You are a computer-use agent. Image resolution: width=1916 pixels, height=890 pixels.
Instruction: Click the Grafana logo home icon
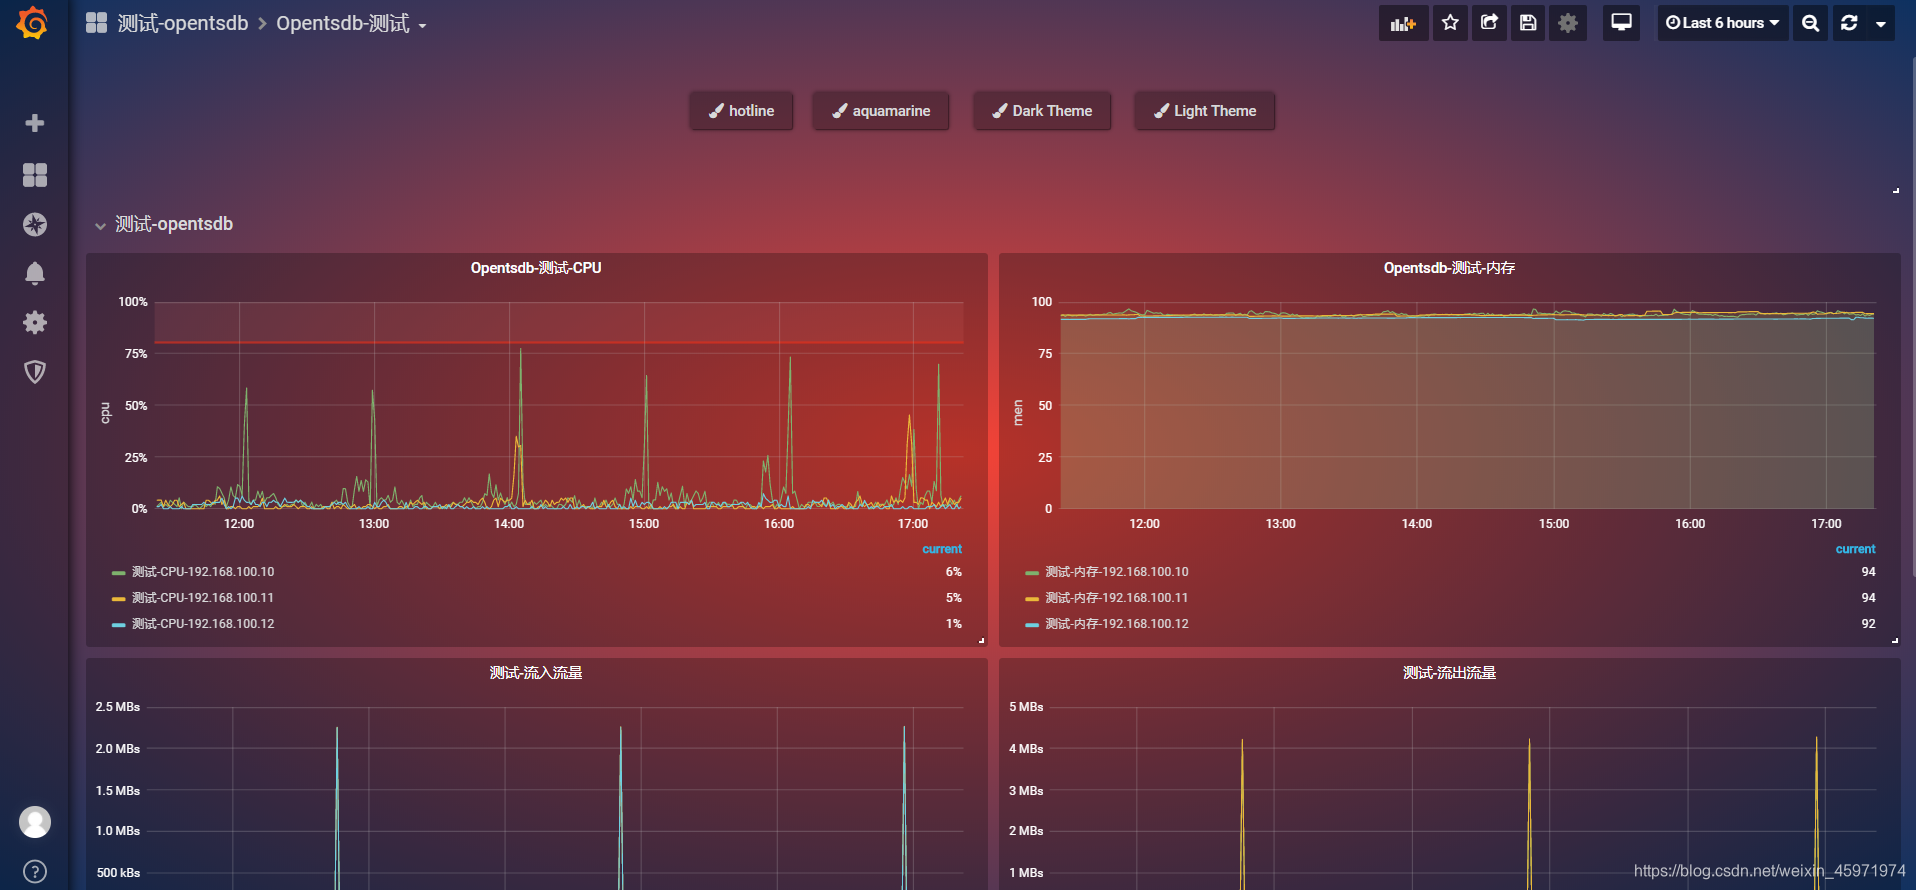coord(33,23)
